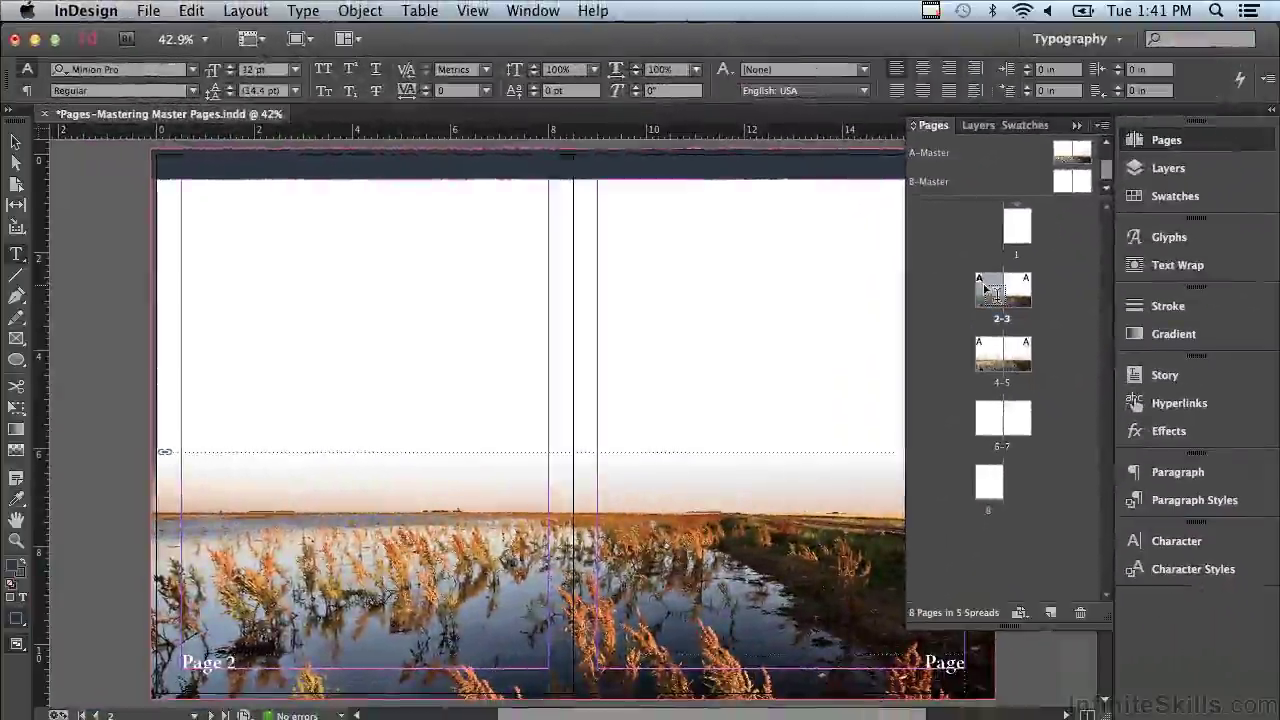
Task: Click the Spotlight search icon
Action: tap(1217, 11)
